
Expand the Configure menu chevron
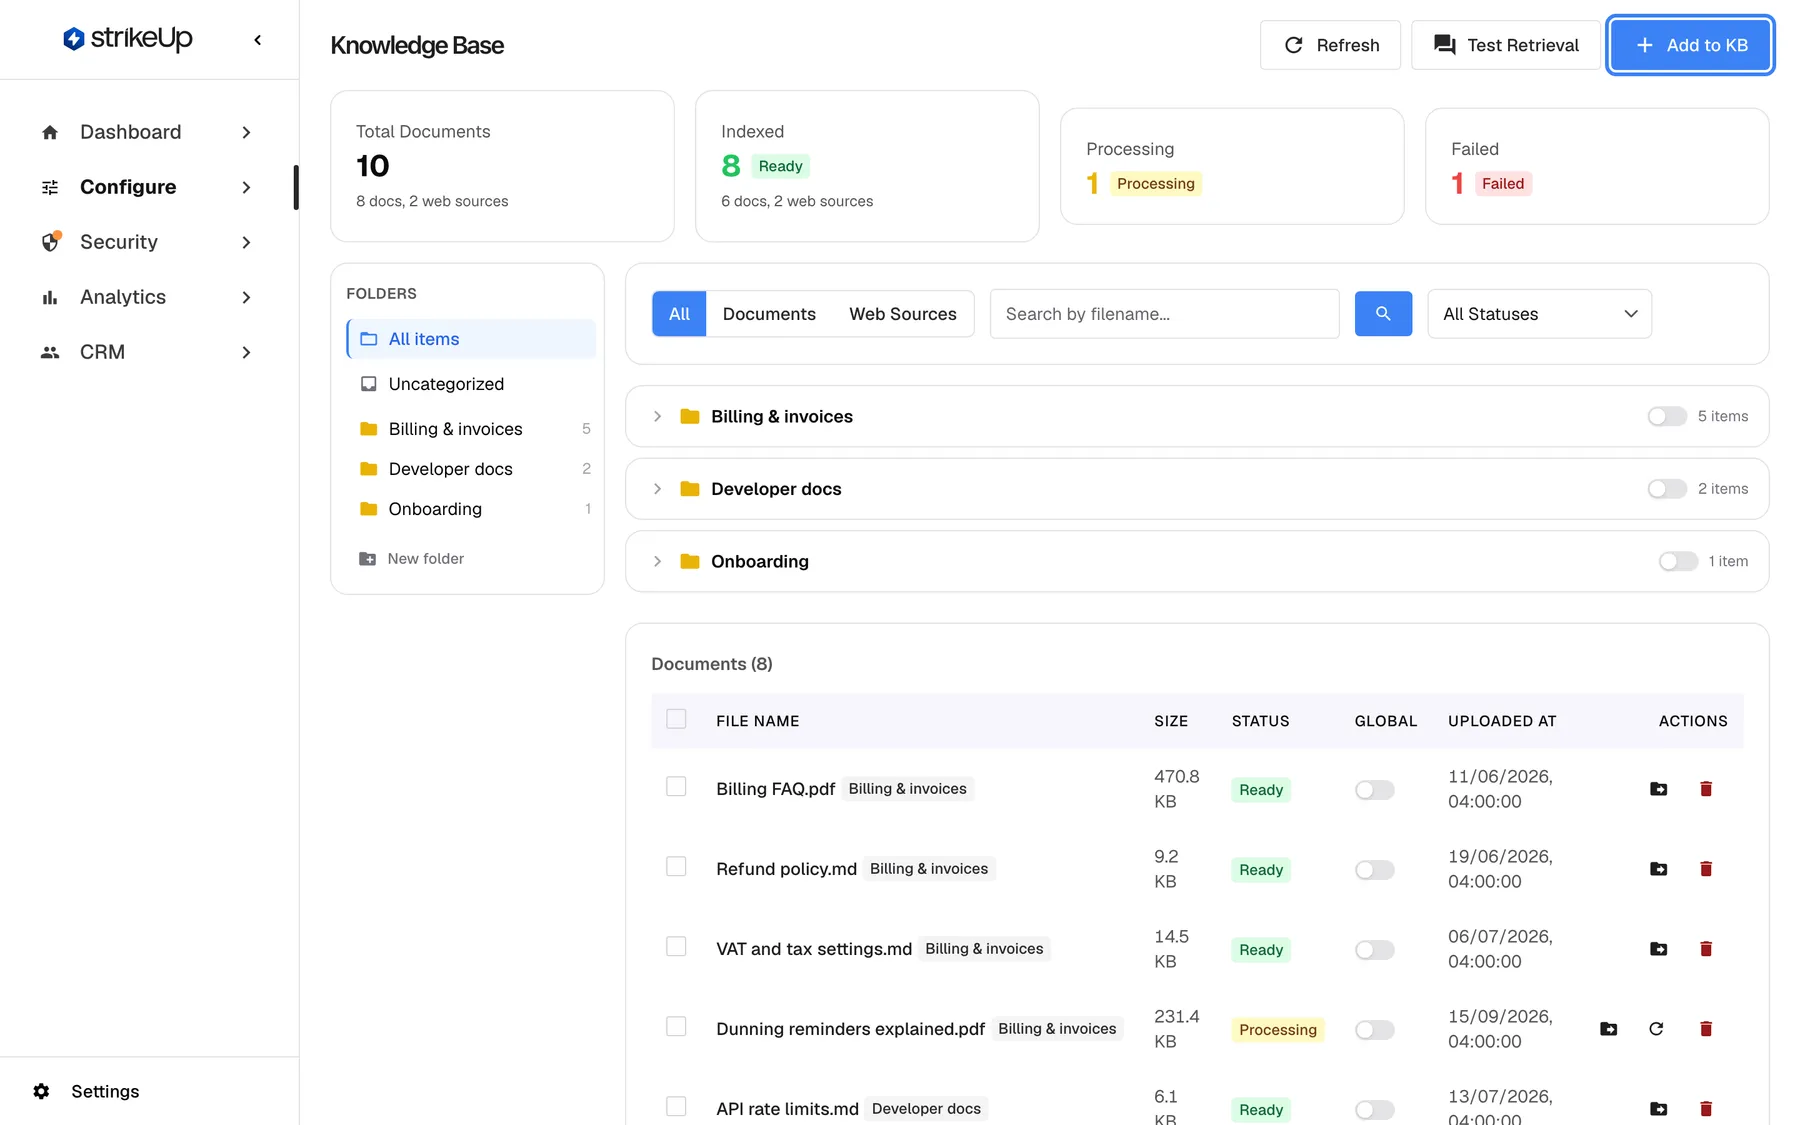(x=246, y=187)
